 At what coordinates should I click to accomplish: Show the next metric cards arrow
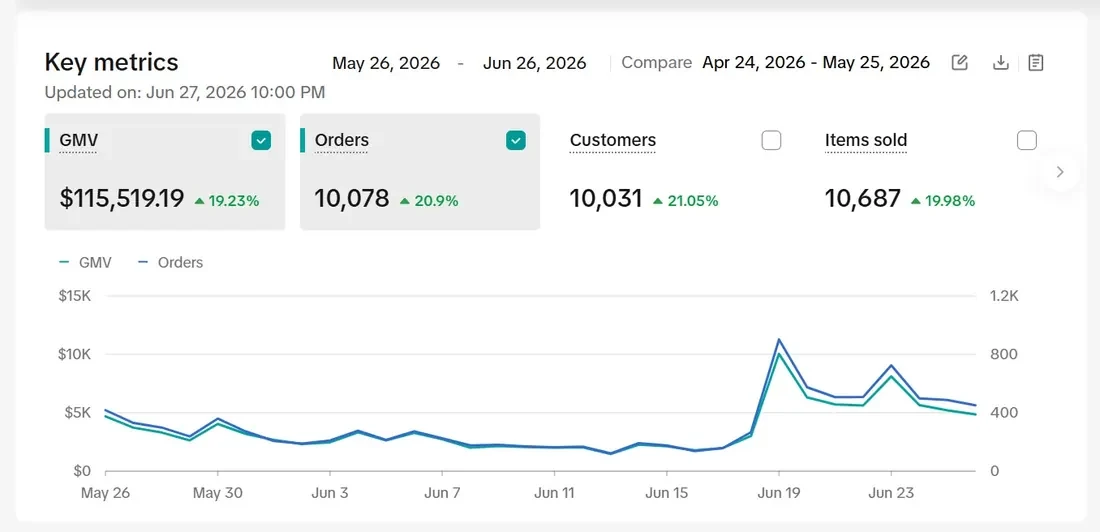click(1060, 172)
